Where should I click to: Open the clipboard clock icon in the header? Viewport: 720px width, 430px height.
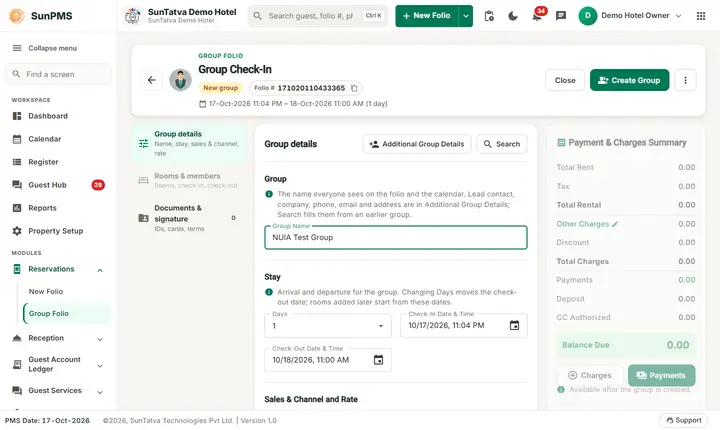(x=489, y=16)
